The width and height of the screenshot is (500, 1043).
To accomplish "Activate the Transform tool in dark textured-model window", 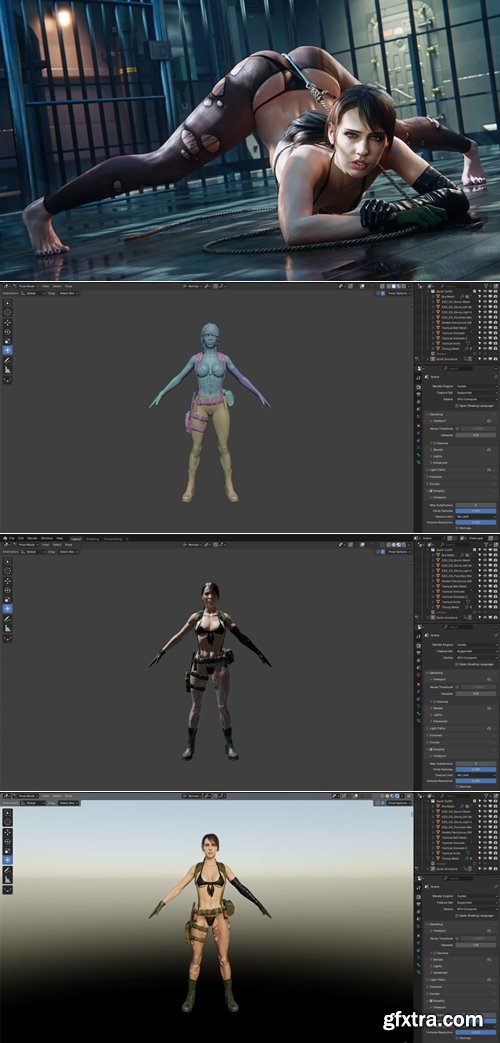I will point(8,609).
